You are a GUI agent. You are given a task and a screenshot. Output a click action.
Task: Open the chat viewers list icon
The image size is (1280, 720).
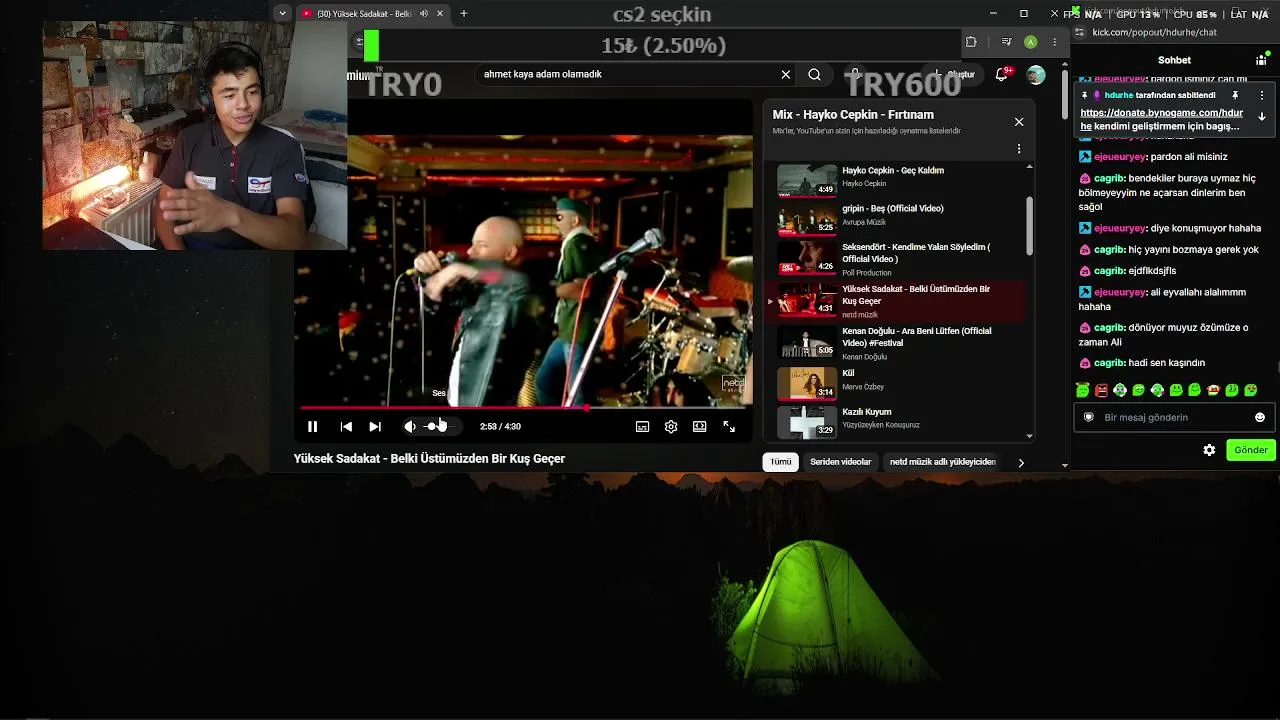1262,60
